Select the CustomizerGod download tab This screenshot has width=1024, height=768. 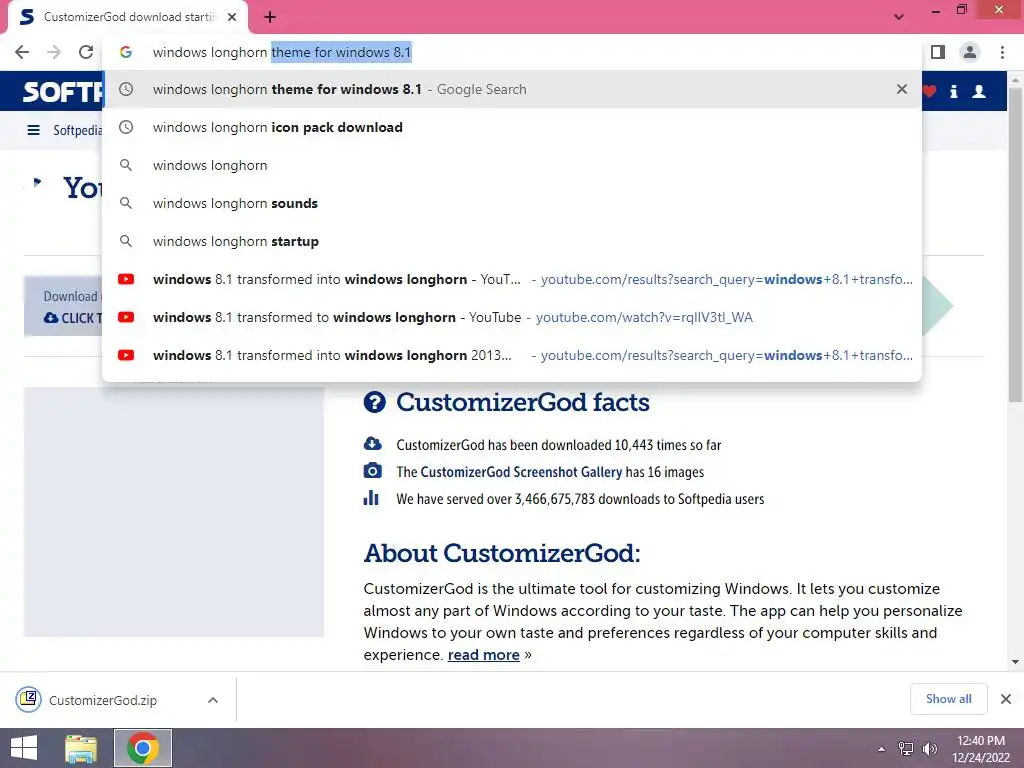point(128,17)
